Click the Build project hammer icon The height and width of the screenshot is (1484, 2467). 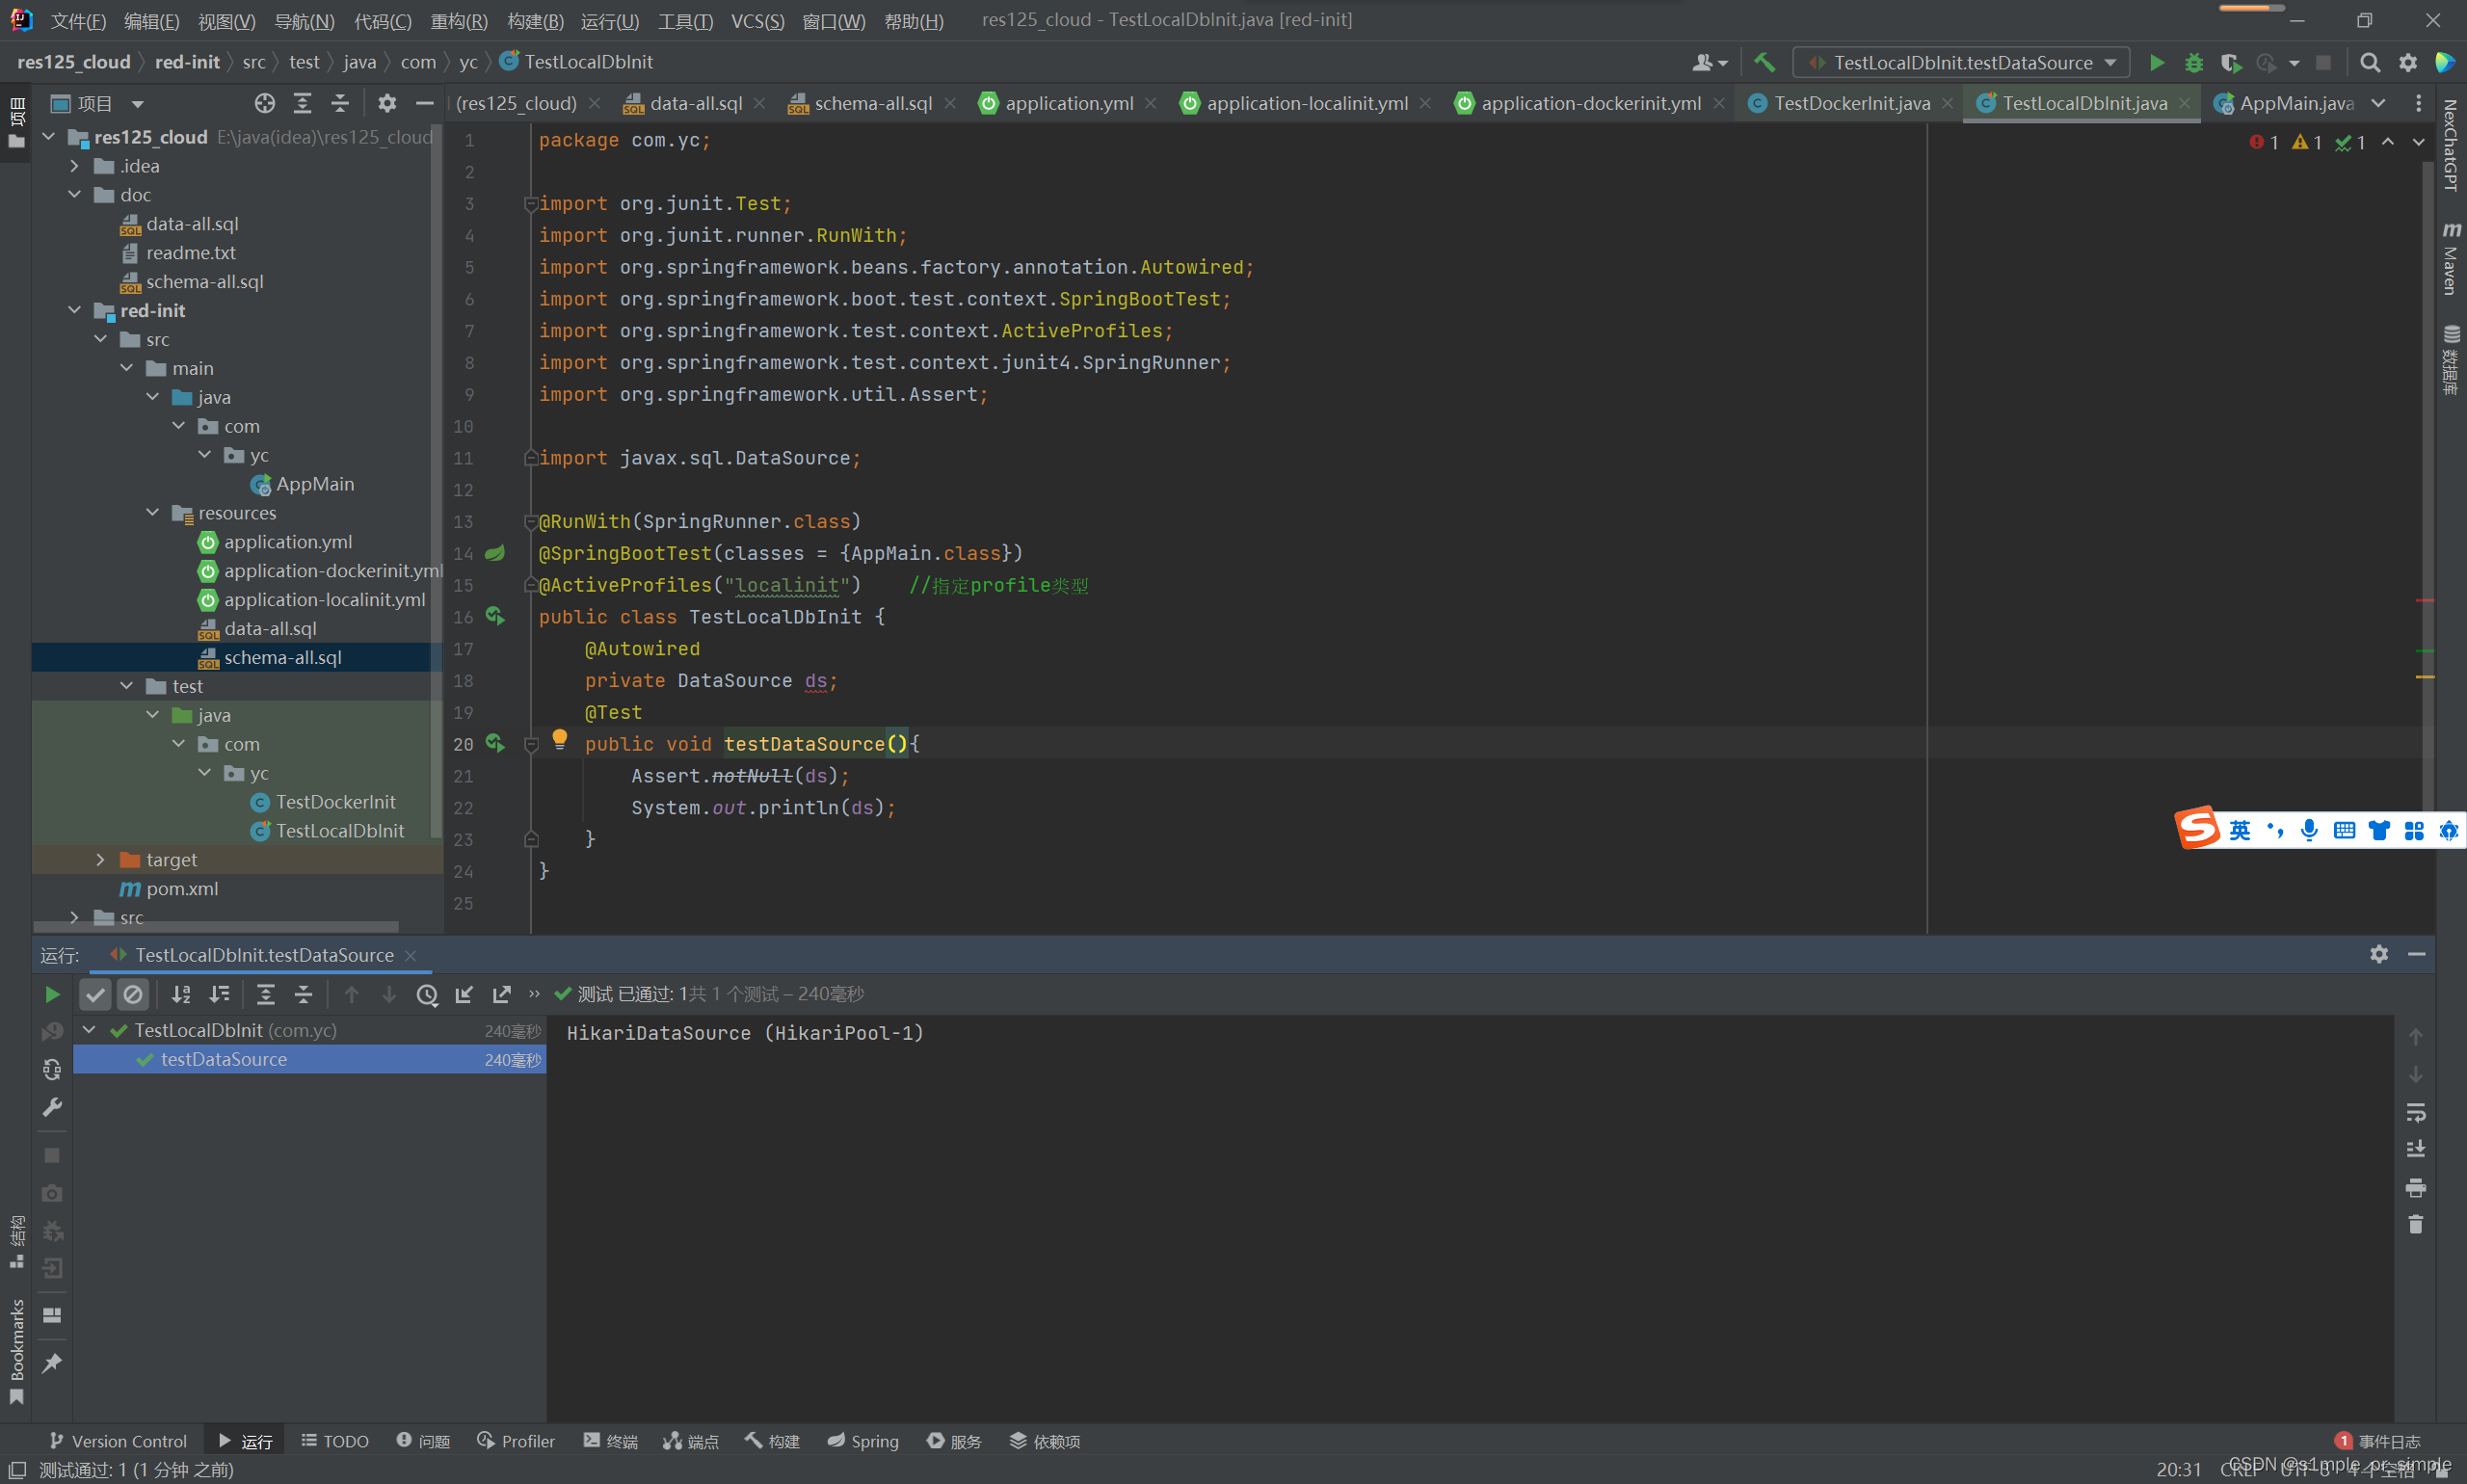(x=1764, y=62)
